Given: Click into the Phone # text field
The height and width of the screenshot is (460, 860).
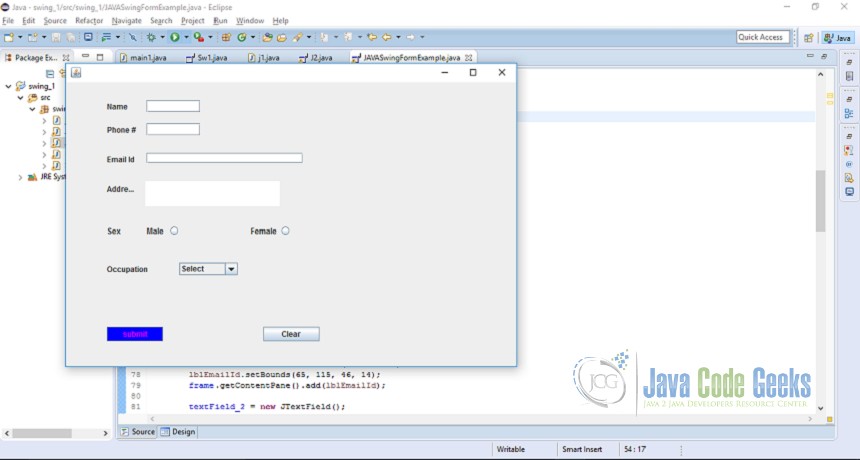Looking at the screenshot, I should click(x=173, y=129).
